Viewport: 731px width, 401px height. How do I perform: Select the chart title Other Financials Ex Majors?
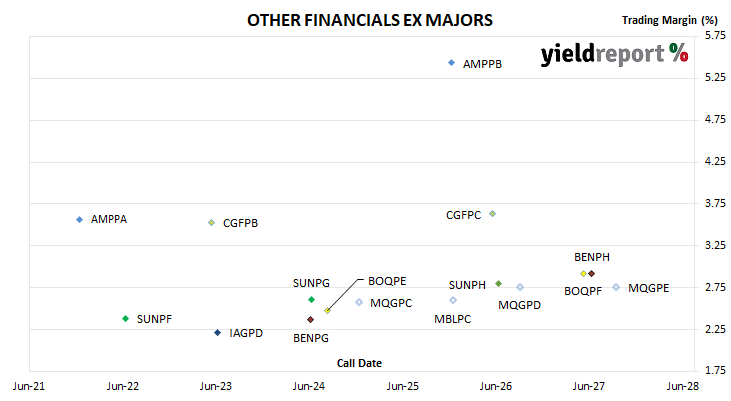coord(370,21)
